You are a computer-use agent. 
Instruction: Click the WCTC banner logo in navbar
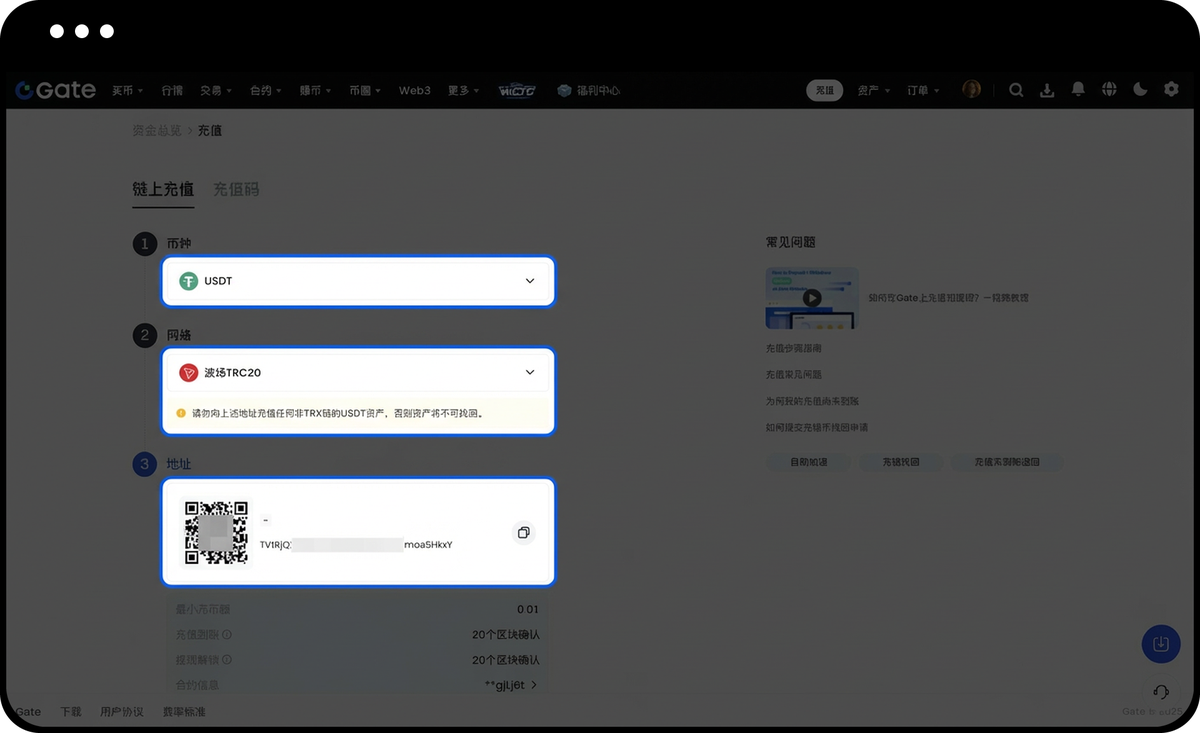(x=517, y=90)
